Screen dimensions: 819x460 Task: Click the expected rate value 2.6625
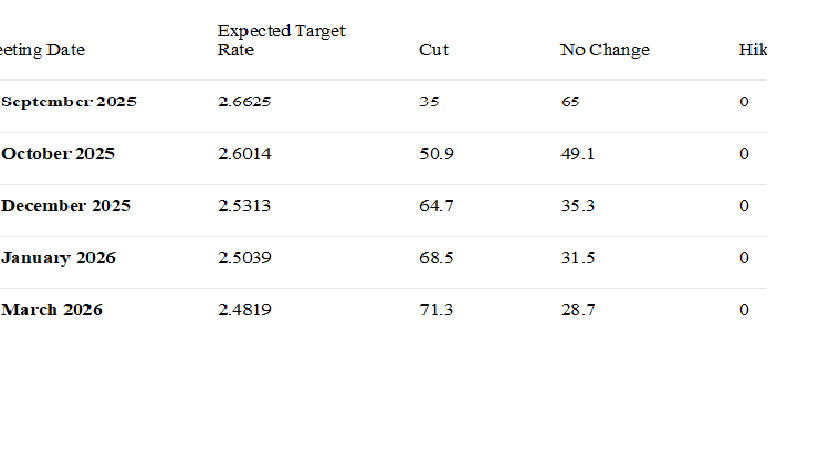tap(244, 102)
